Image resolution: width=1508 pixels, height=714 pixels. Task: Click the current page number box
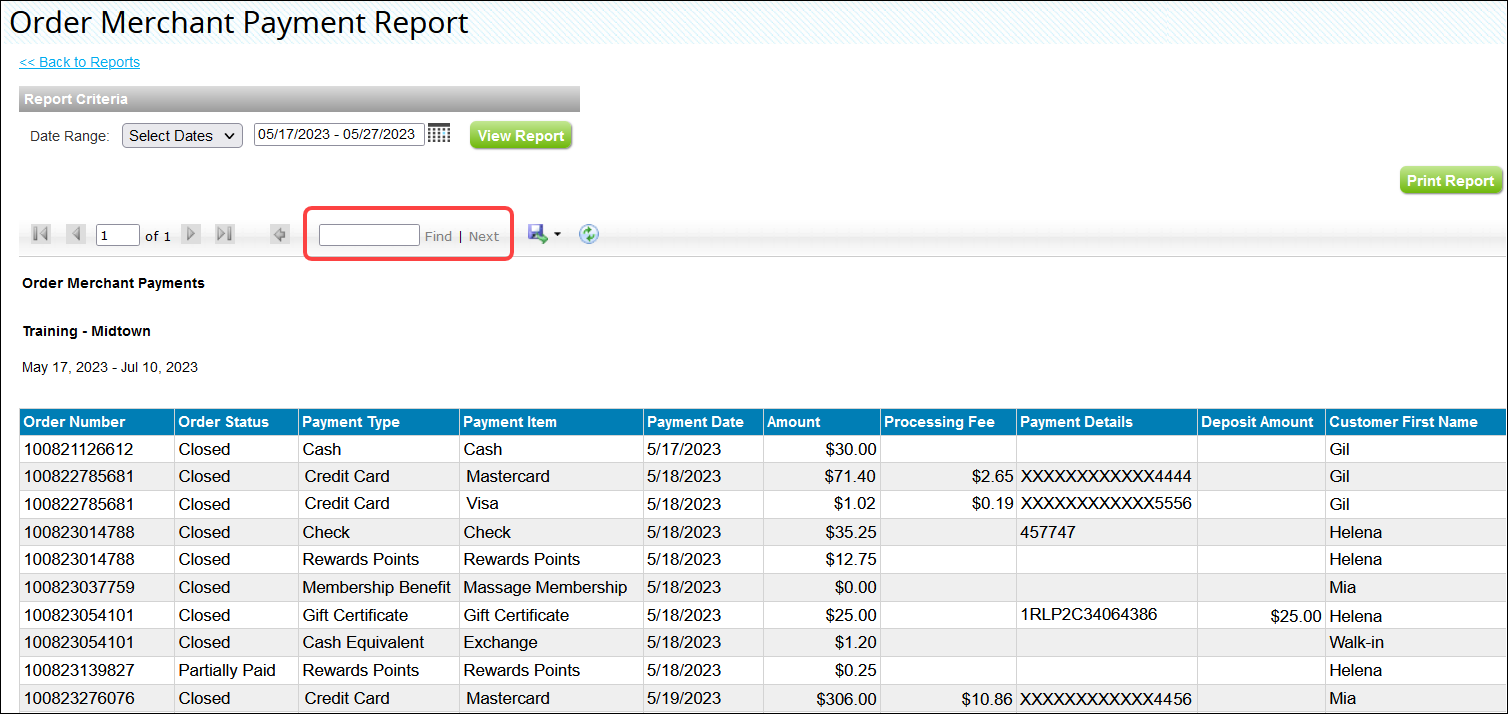tap(118, 235)
